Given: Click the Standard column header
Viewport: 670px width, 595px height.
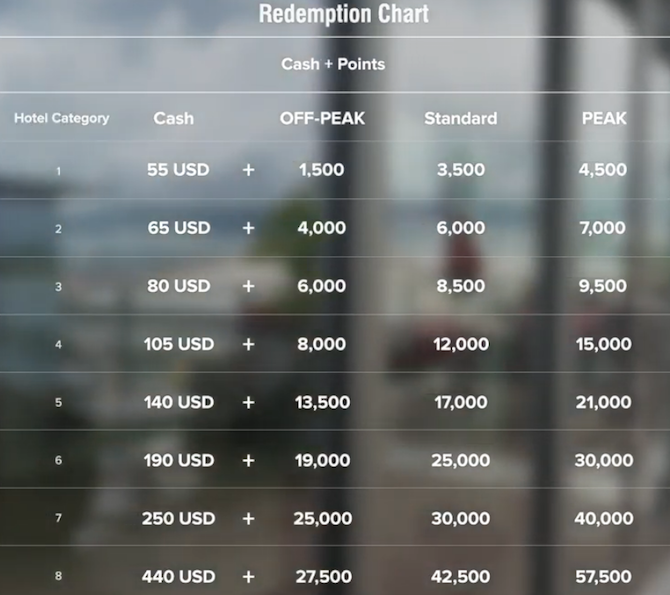Looking at the screenshot, I should click(461, 118).
